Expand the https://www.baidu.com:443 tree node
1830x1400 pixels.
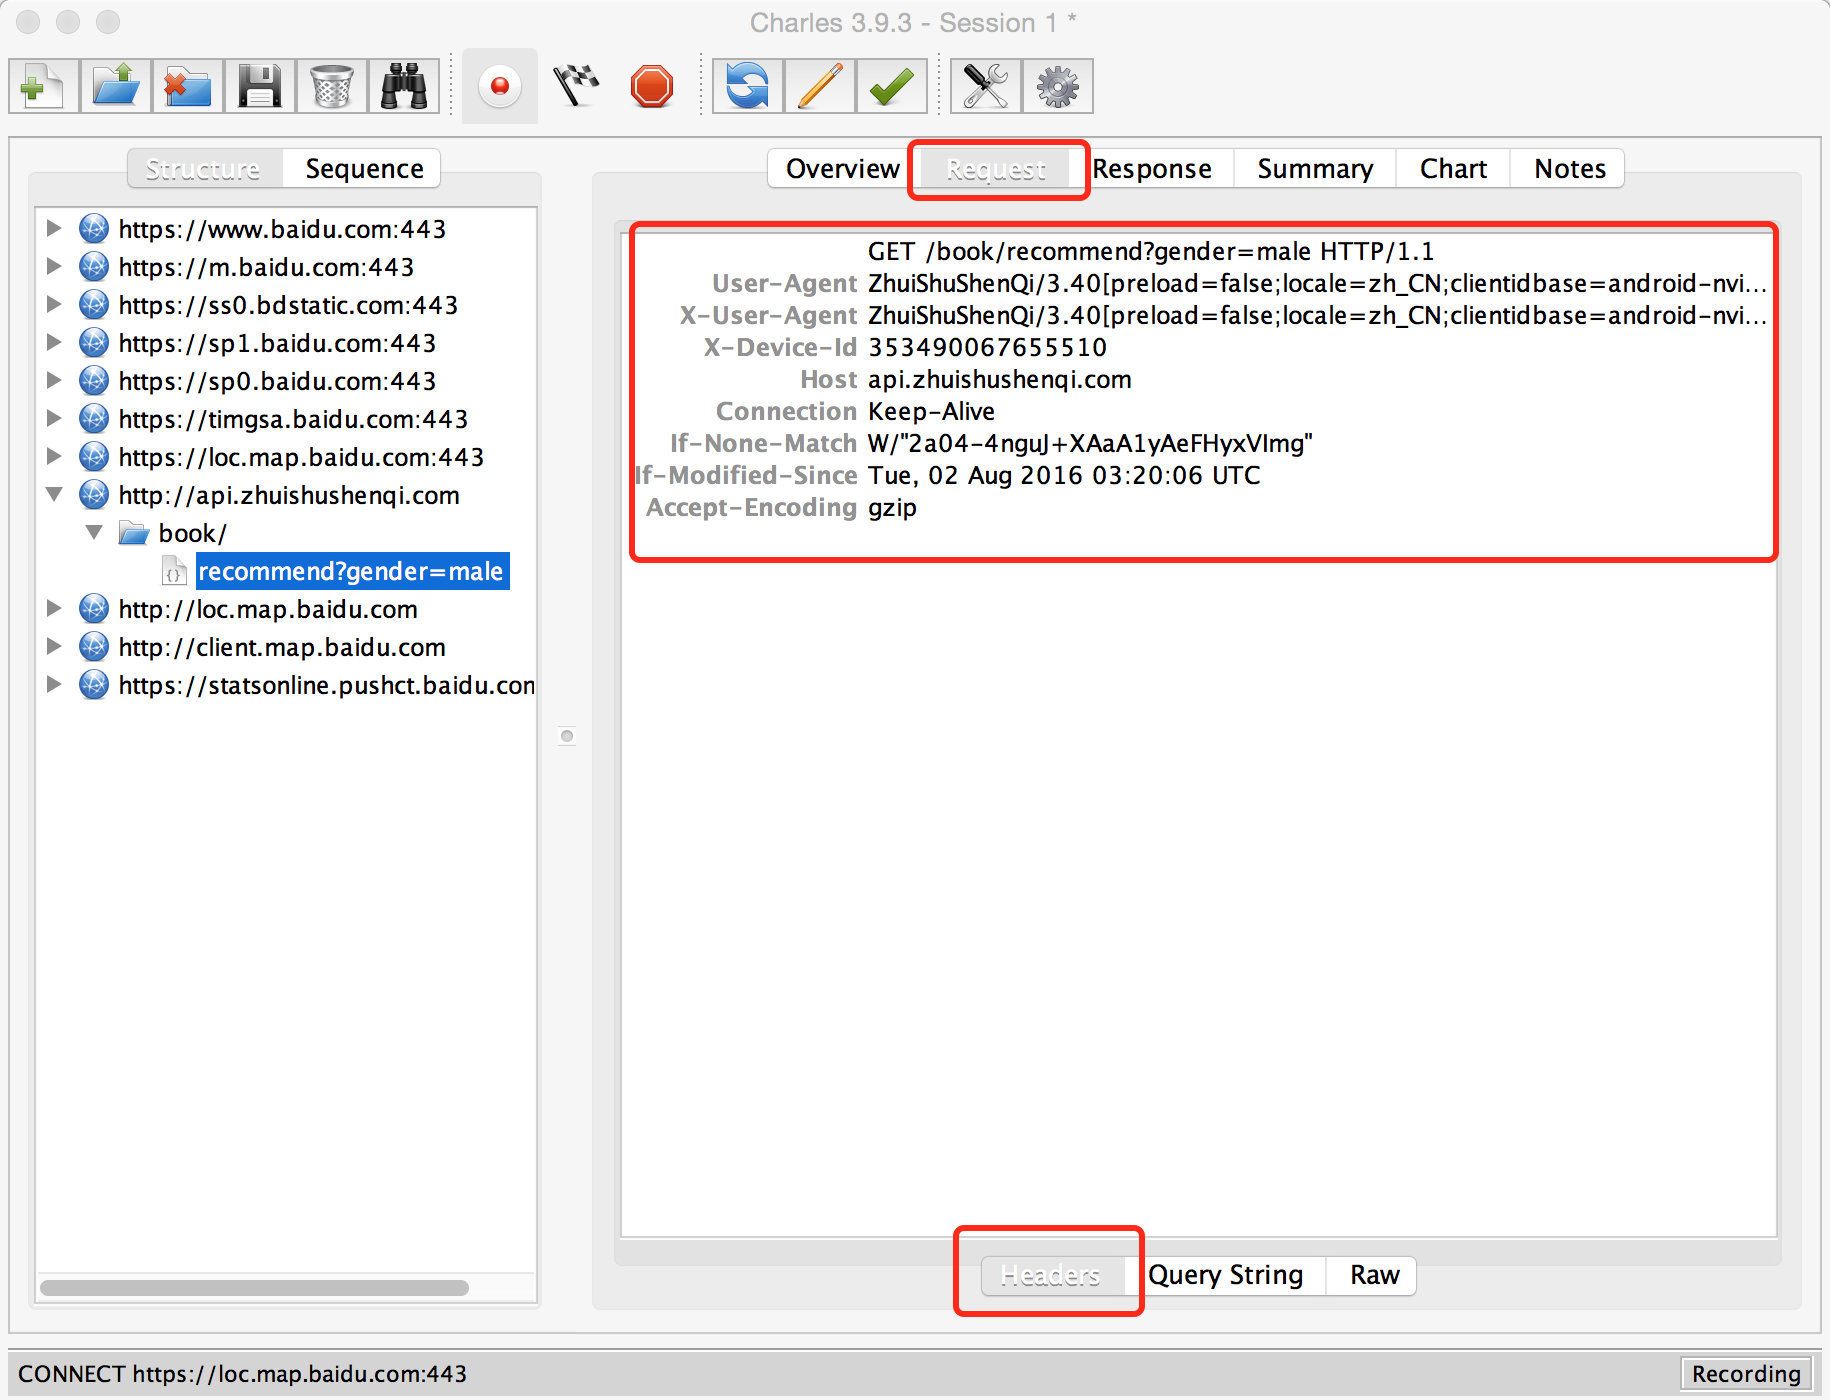[54, 229]
